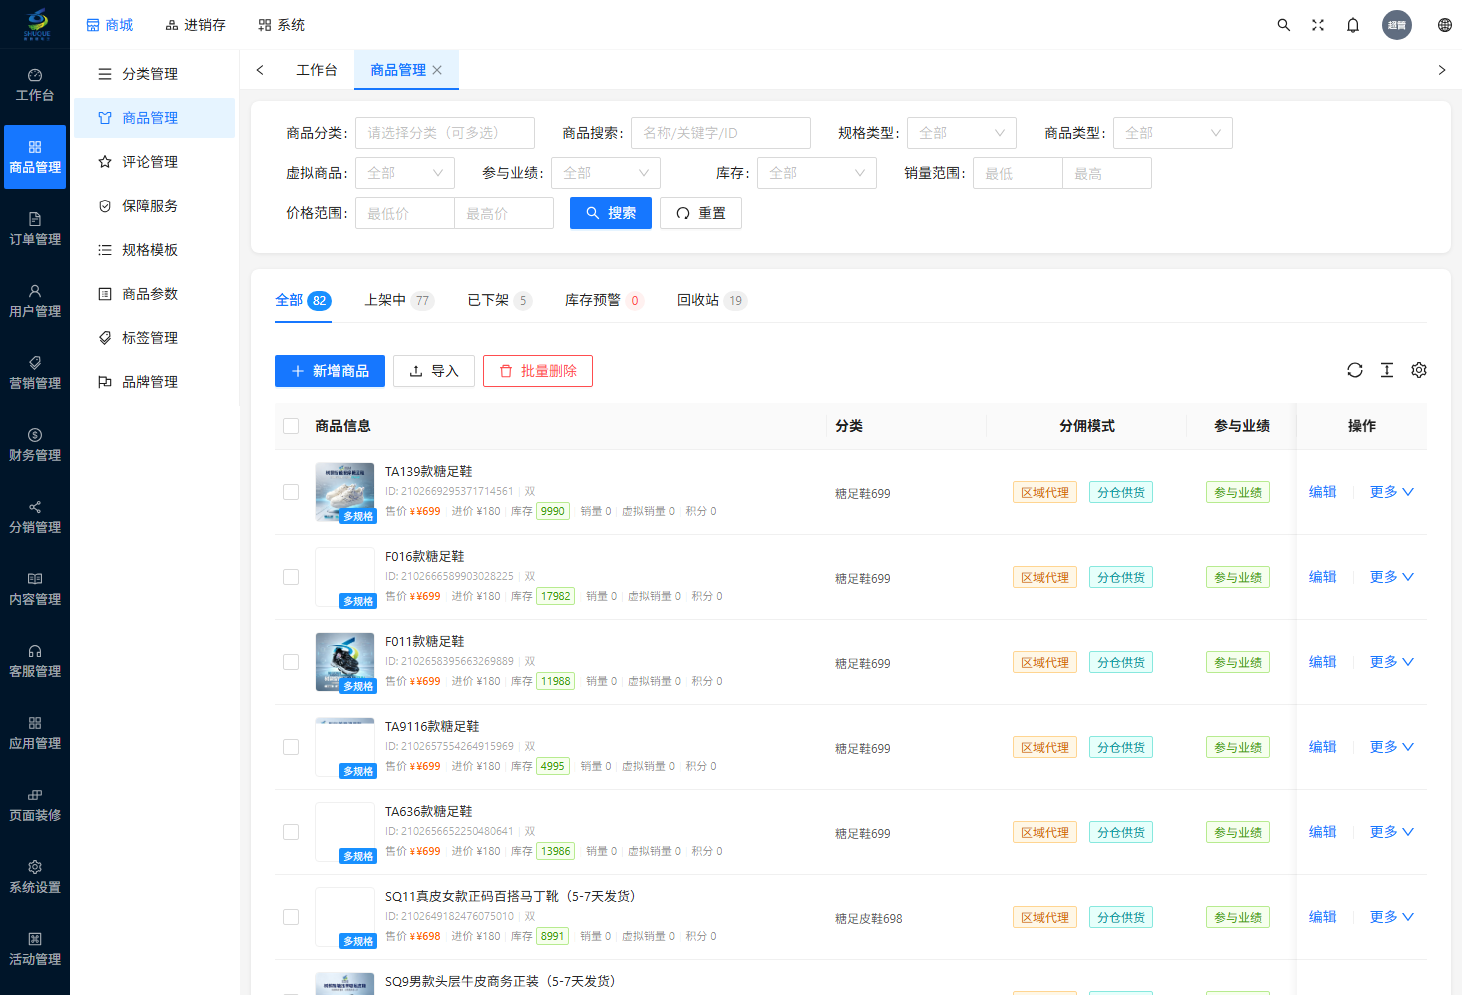Expand 更多 for F016款糖足鞋
1462x995 pixels.
click(1391, 577)
